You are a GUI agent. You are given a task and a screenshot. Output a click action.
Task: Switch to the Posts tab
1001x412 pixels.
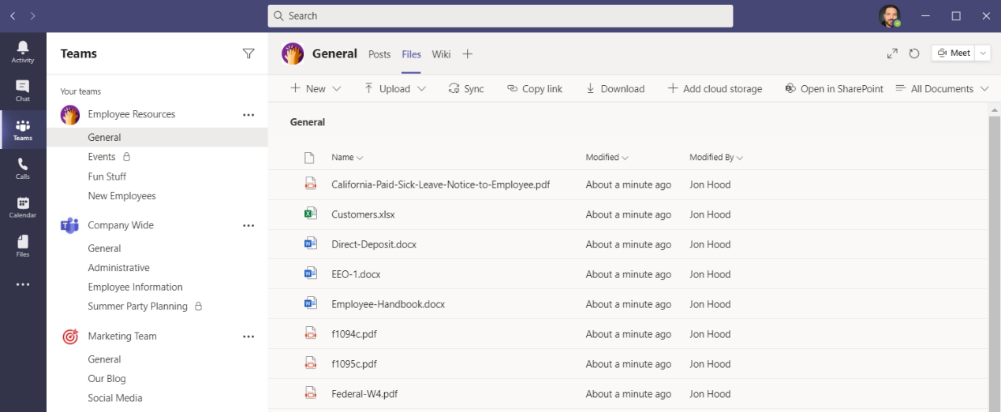(379, 54)
